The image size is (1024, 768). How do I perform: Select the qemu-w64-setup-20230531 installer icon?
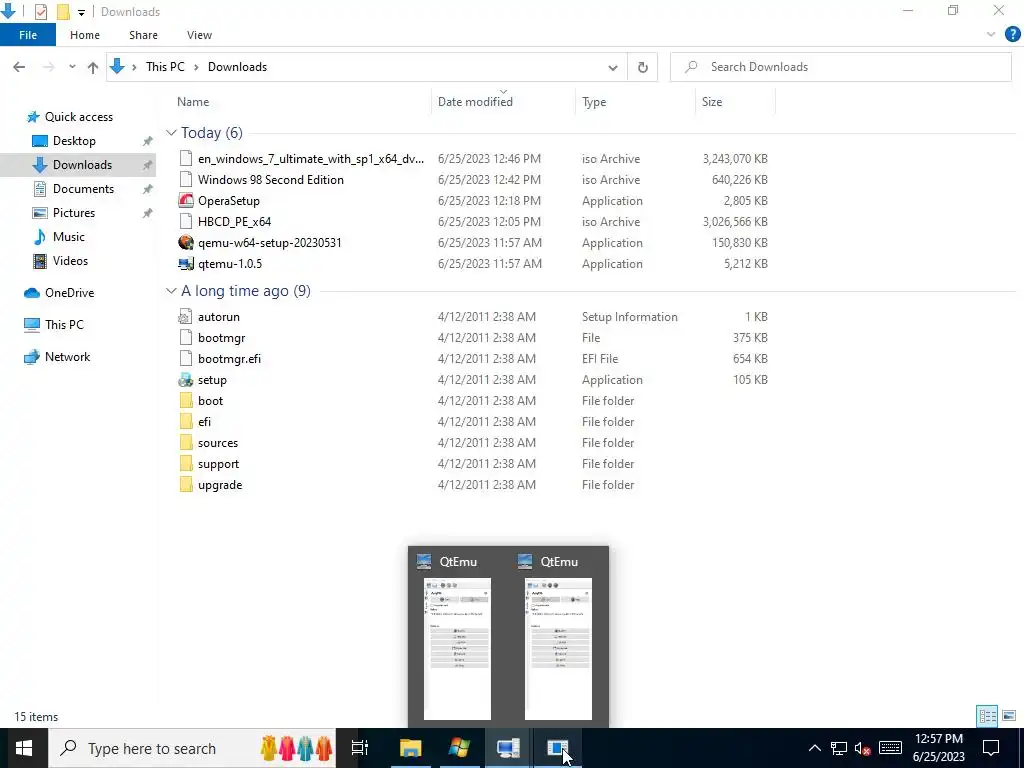(x=186, y=242)
